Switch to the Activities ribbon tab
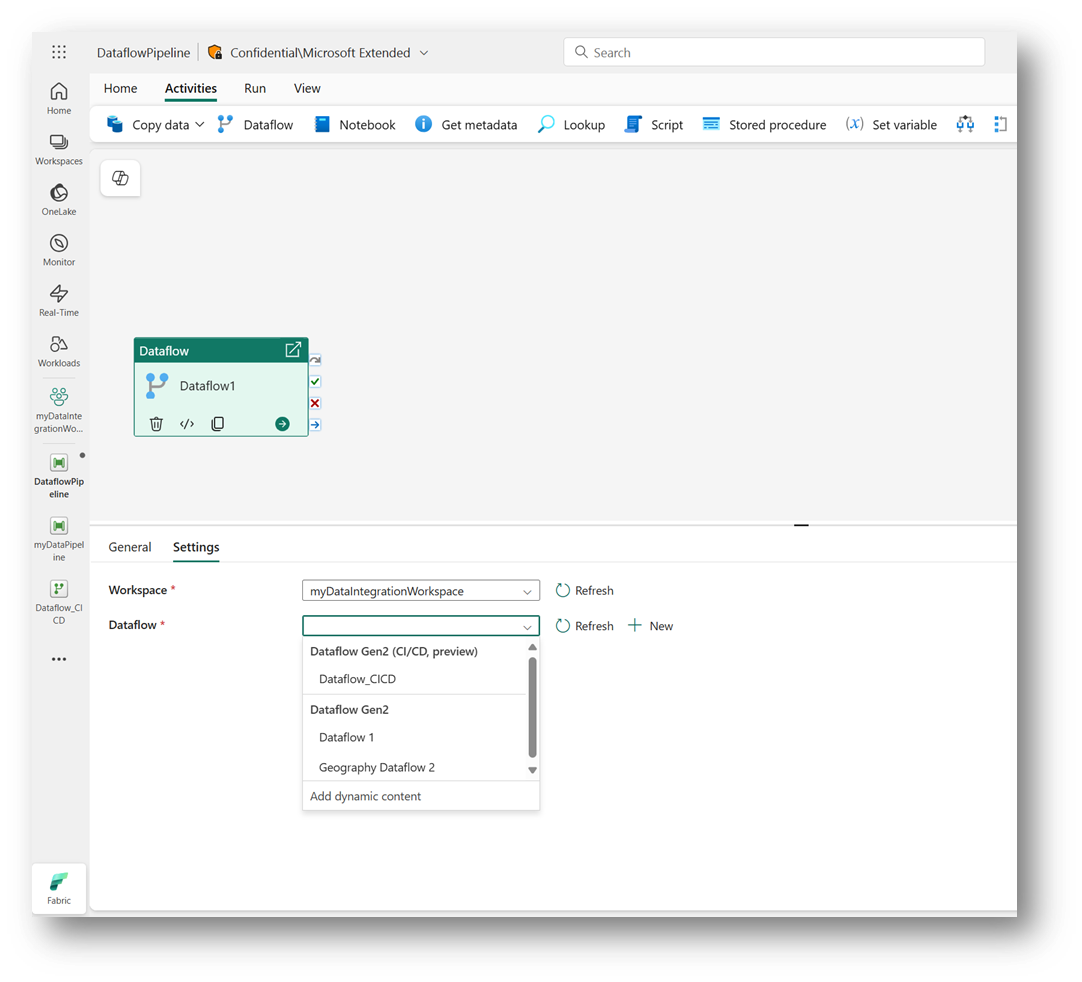Viewport: 1082px width, 982px height. point(190,88)
